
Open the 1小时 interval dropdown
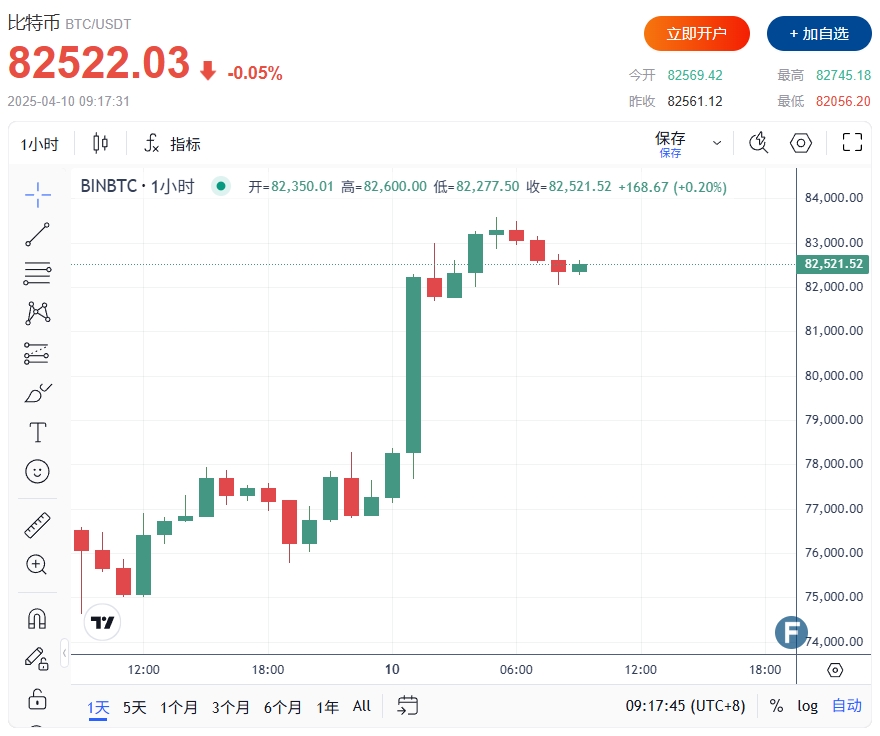(x=40, y=144)
